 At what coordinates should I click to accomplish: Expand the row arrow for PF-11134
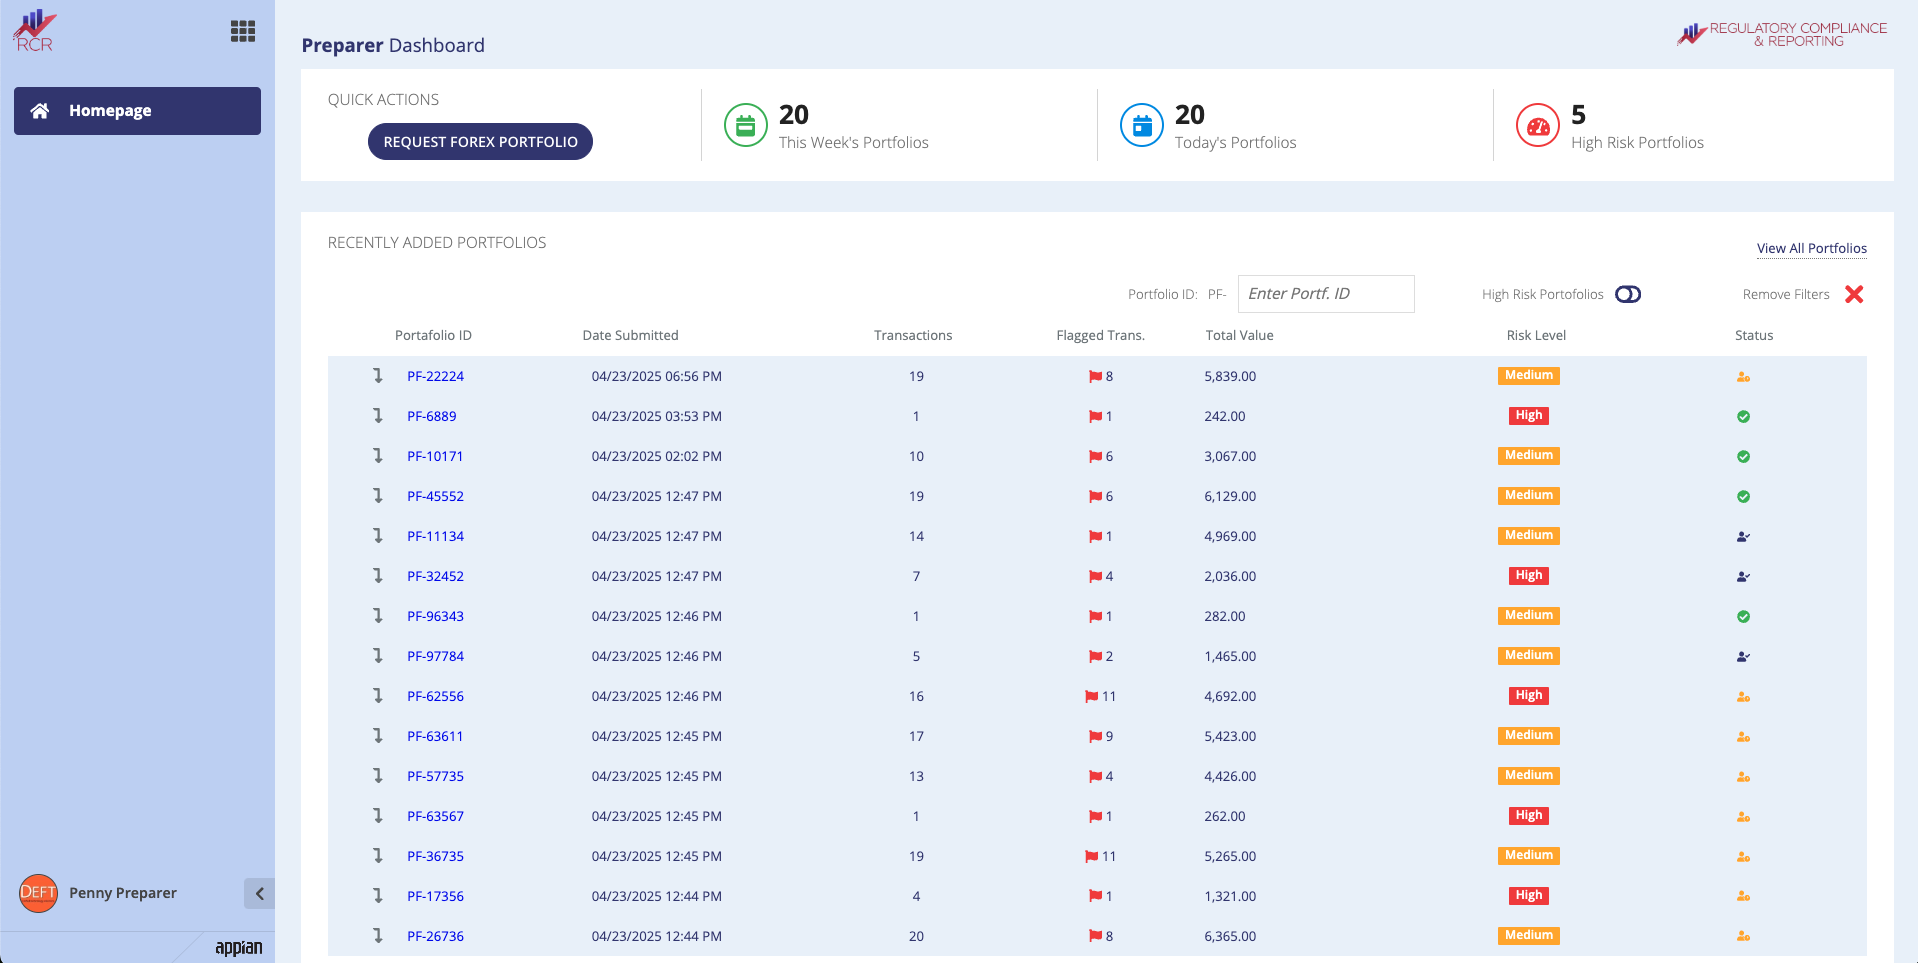[378, 536]
